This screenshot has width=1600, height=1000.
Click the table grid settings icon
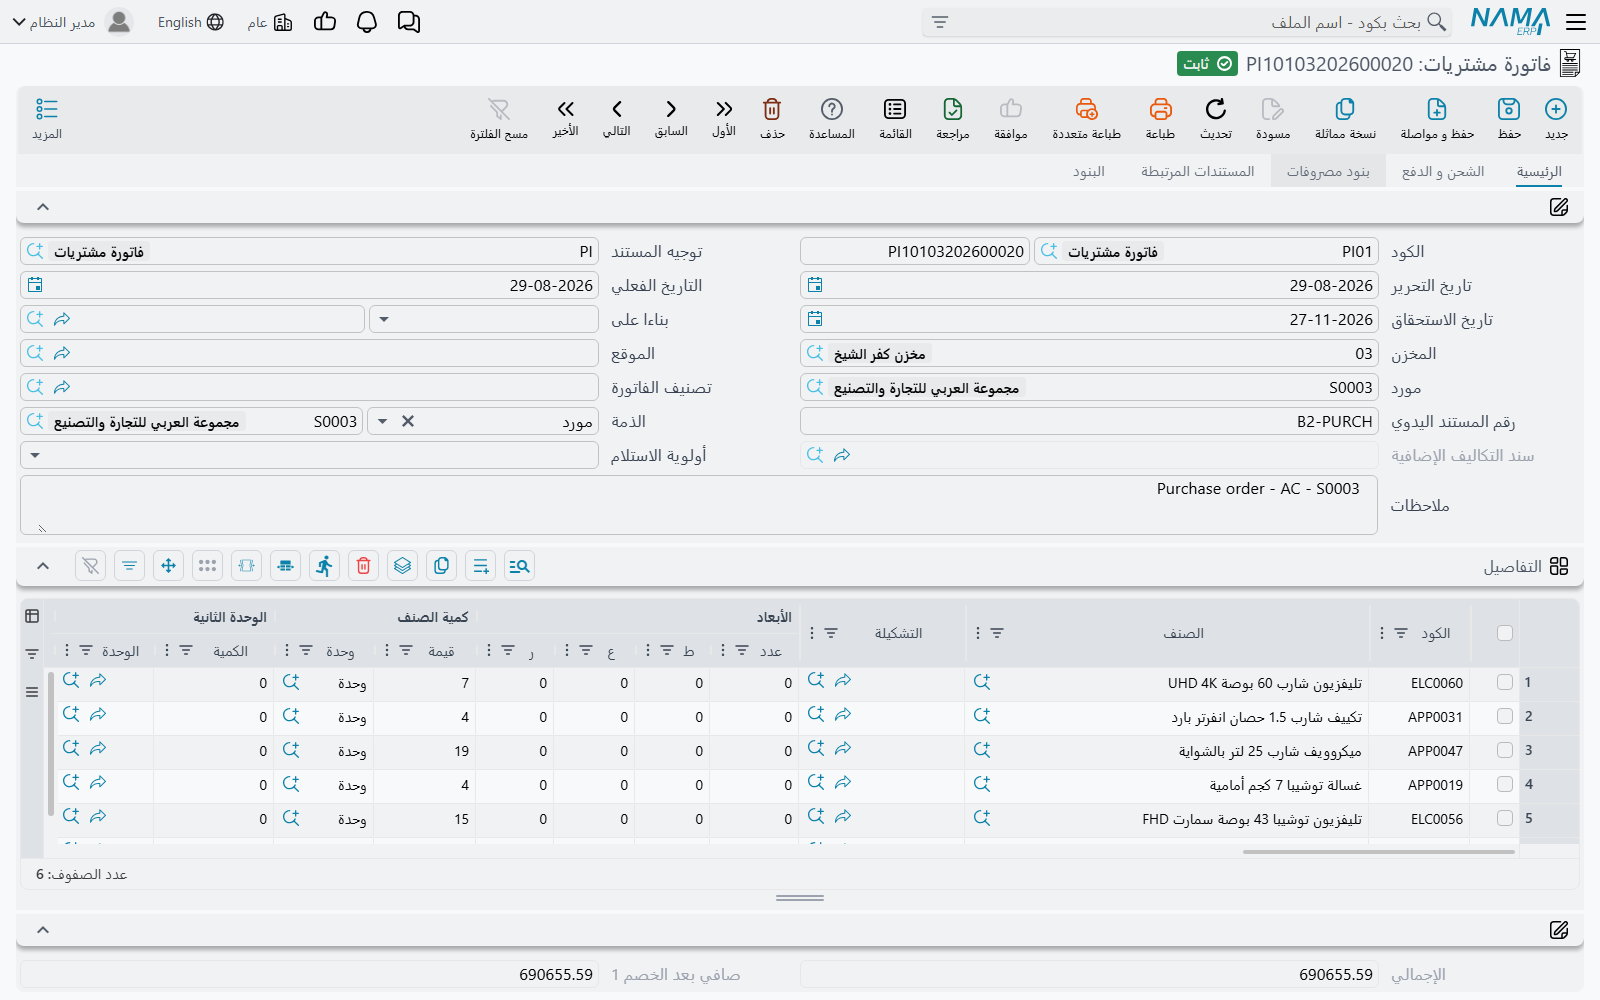[x=32, y=616]
